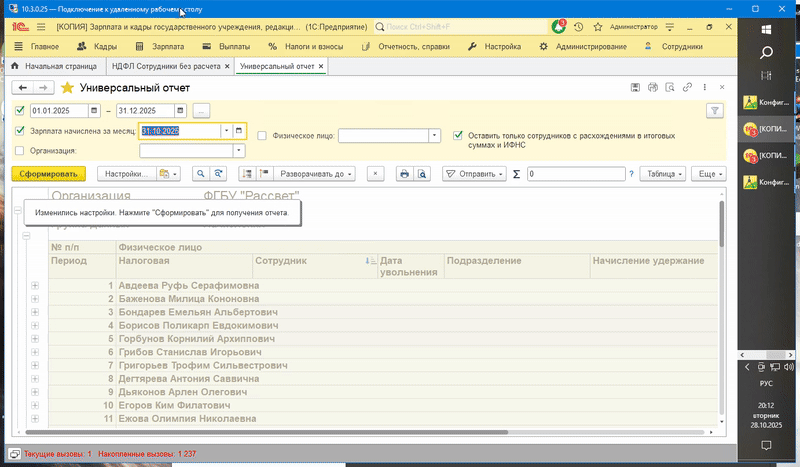Screen dimensions: 800x467
Task: Save report with the floppy disk icon
Action: click(x=635, y=88)
